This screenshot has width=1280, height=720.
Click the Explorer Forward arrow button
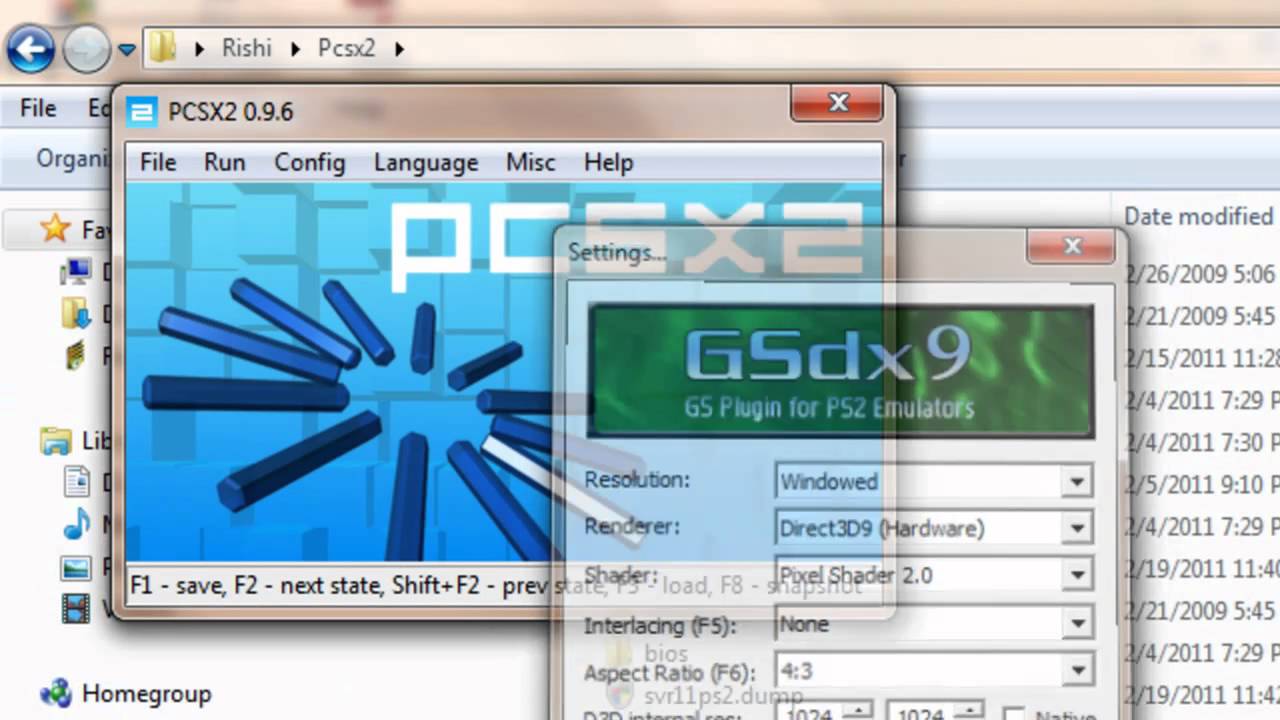87,48
